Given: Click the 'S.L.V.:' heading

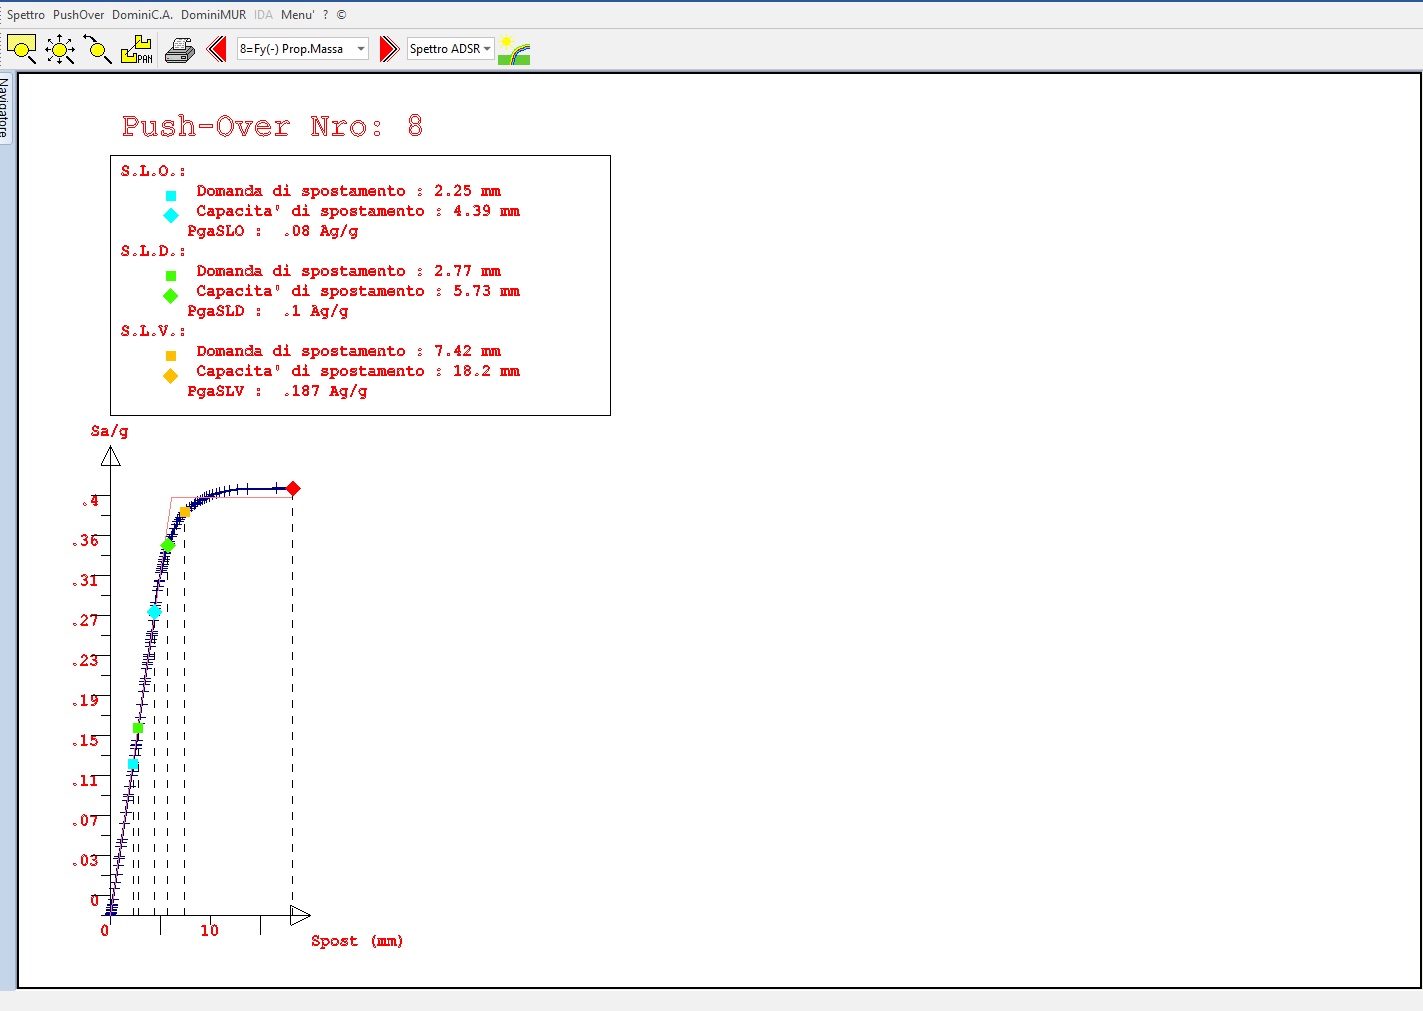Looking at the screenshot, I should 153,331.
